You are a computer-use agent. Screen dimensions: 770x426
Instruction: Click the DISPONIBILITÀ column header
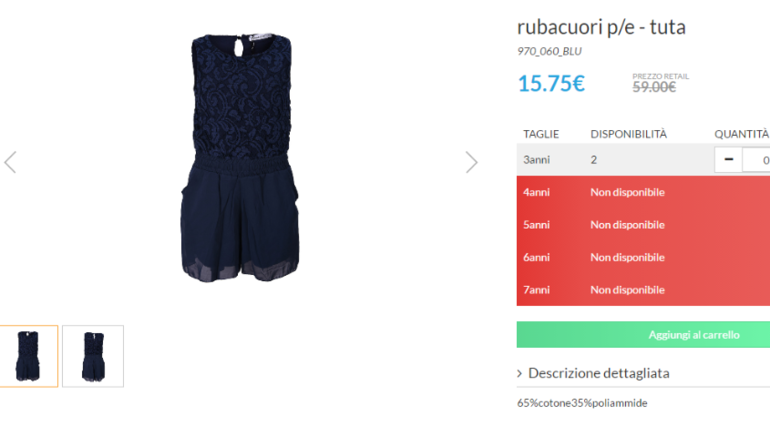click(629, 134)
